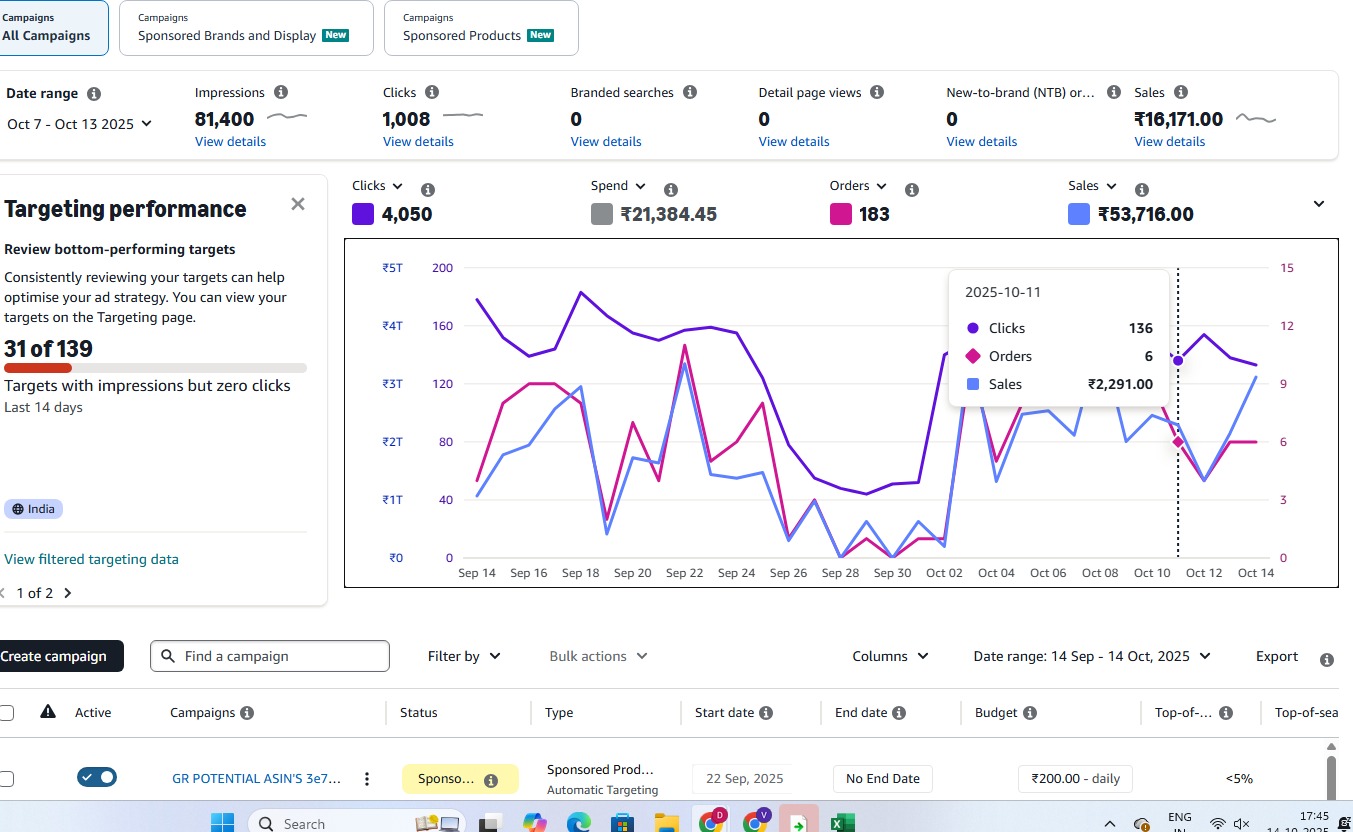Click the warning triangle column icon
Viewport: 1353px width, 832px height.
(47, 712)
